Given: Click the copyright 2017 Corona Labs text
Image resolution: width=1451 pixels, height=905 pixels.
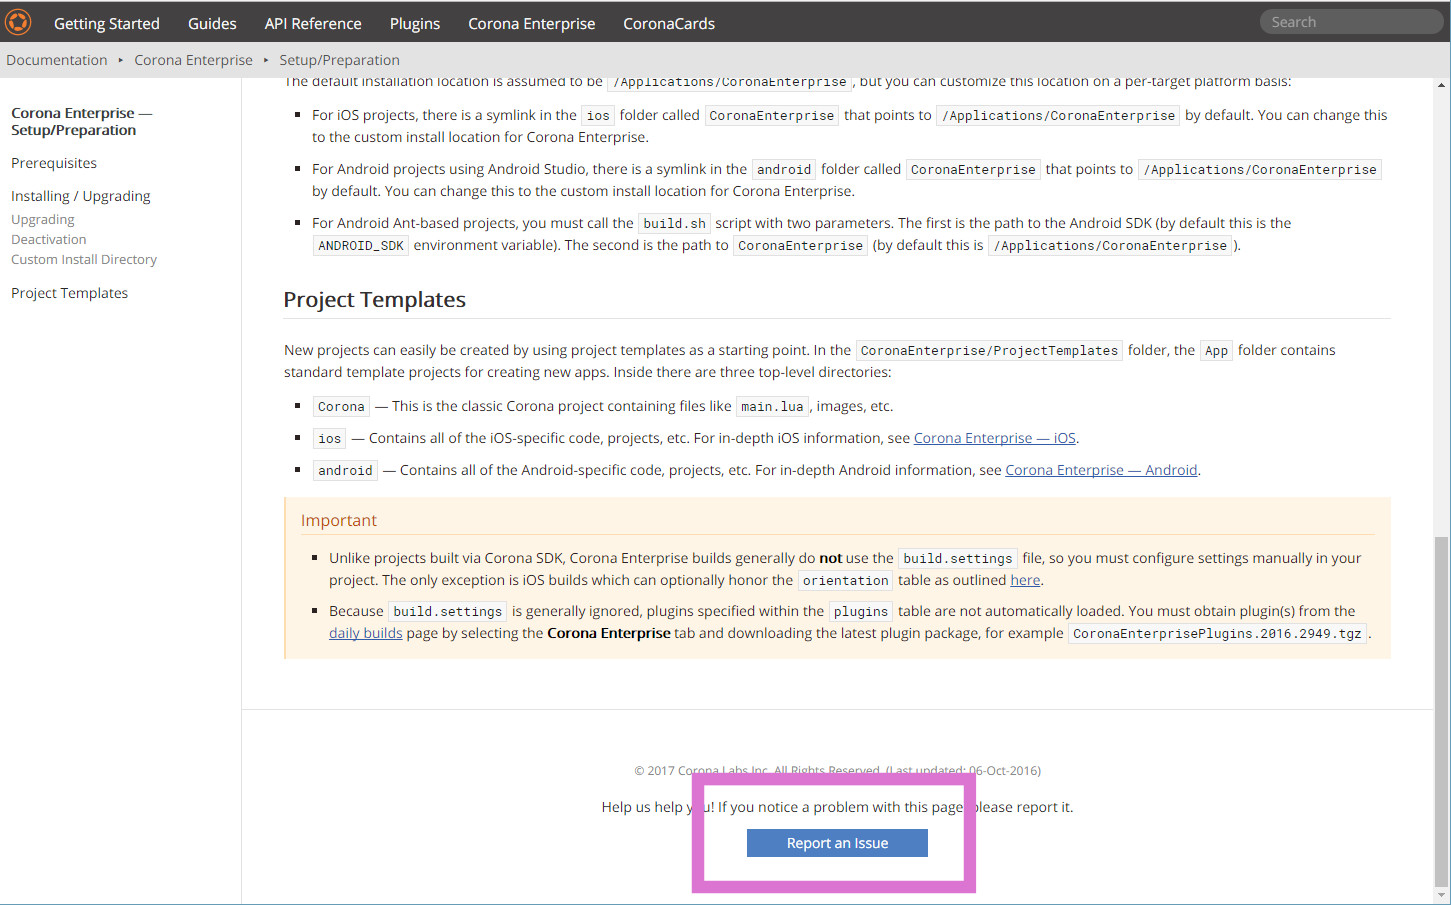Looking at the screenshot, I should 837,771.
